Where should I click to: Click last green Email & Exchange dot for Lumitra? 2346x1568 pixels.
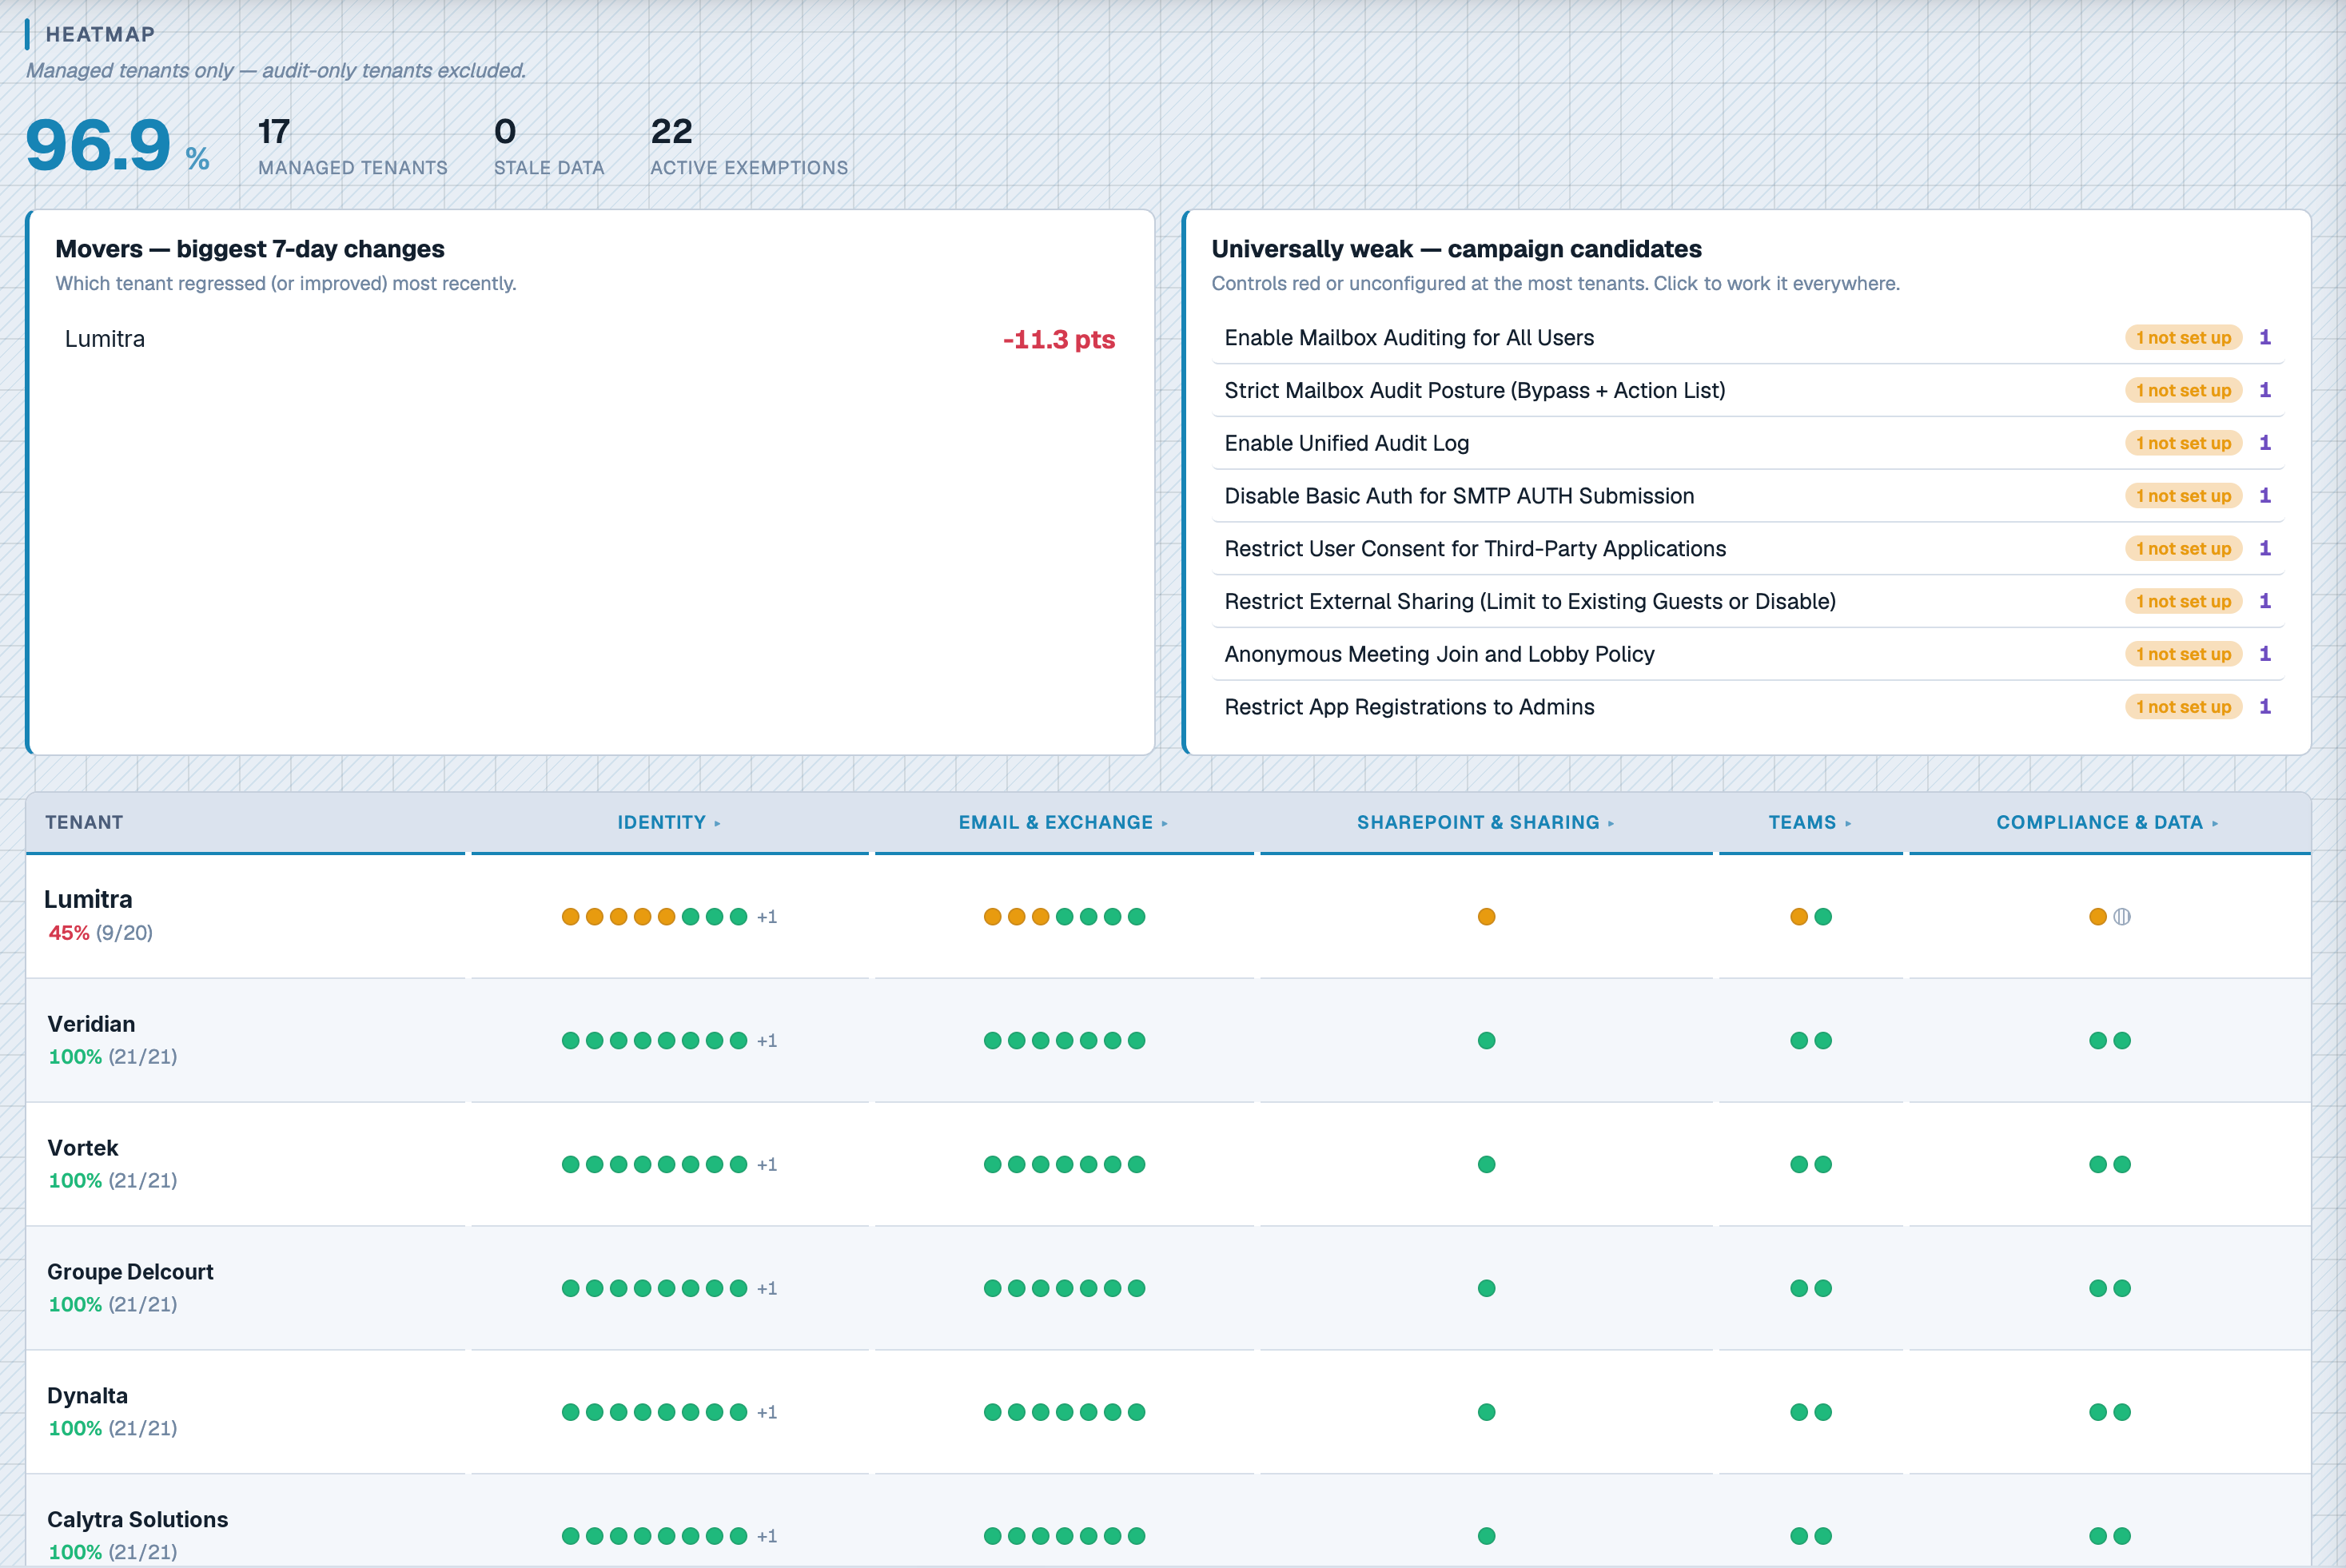click(x=1136, y=917)
